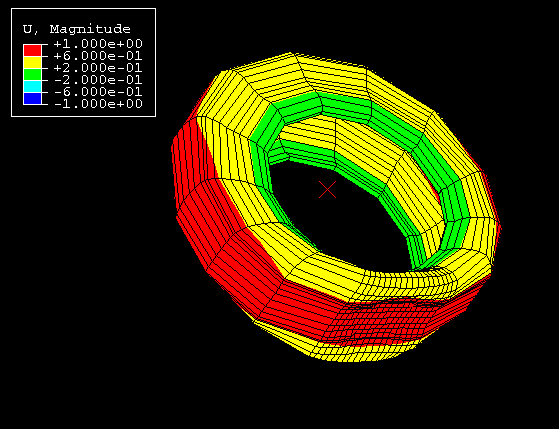Viewport: 559px width, 429px height.
Task: Click the +2.000e-01 legend value
Action: point(98,68)
